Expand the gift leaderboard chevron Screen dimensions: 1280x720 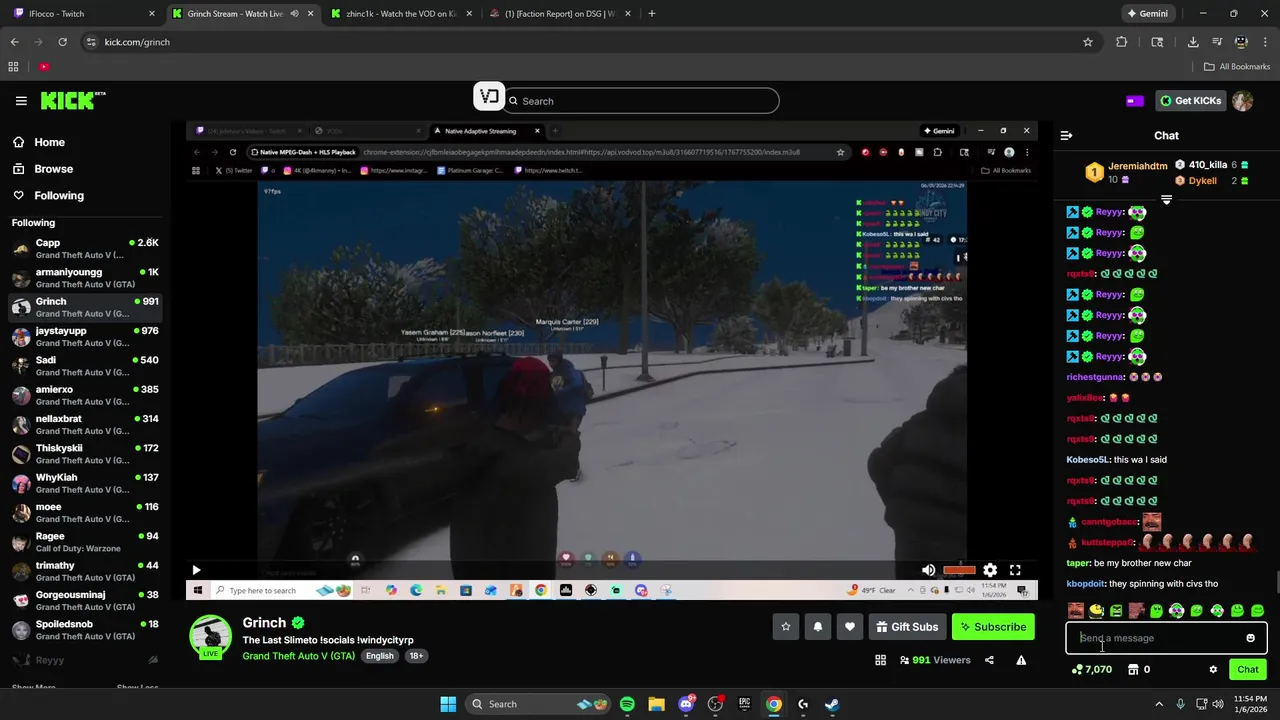1166,200
